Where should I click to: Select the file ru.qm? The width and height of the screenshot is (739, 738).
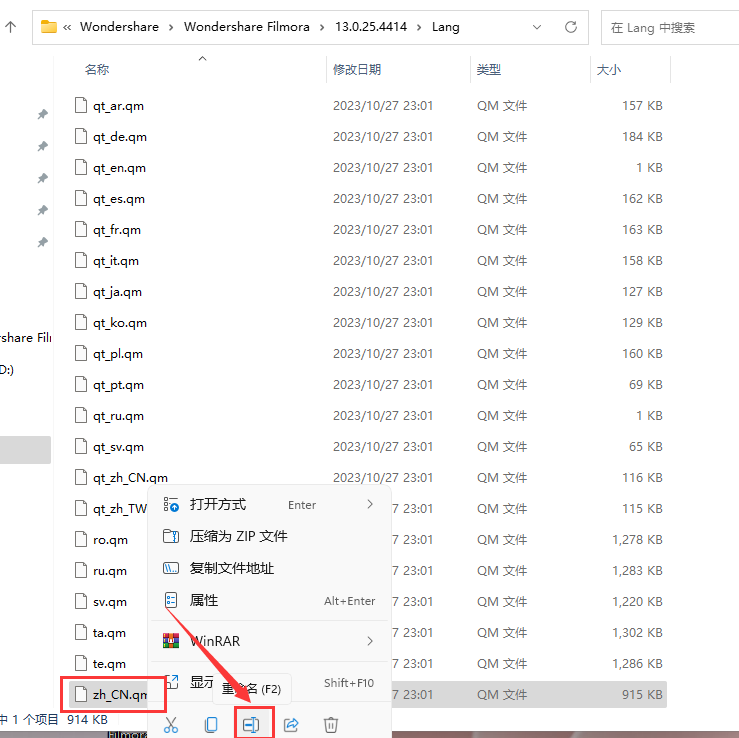[x=110, y=571]
